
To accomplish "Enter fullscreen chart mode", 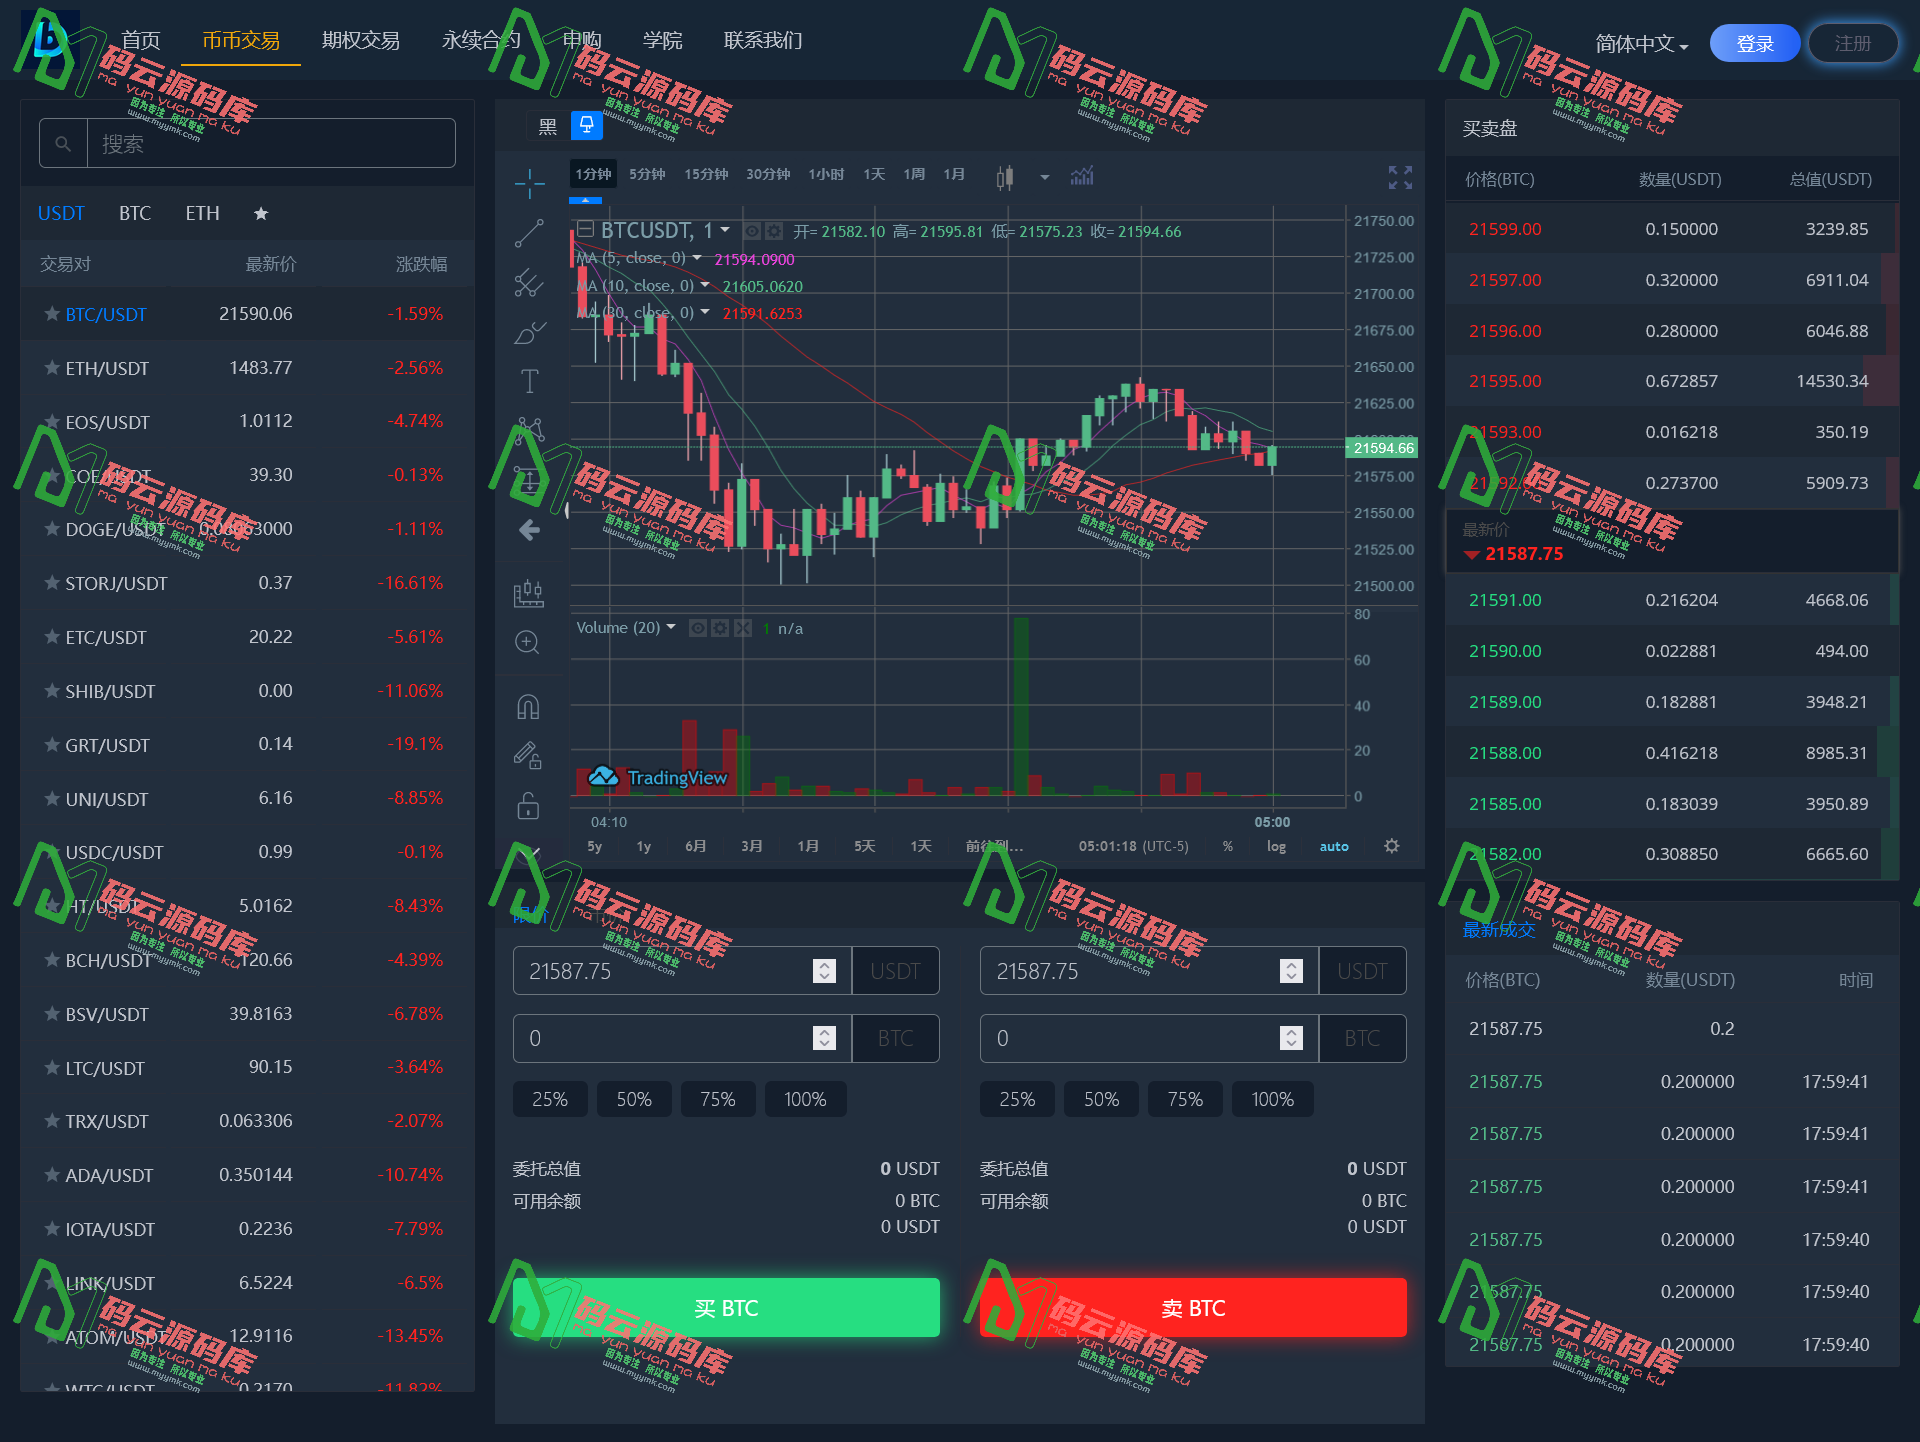I will (1400, 177).
